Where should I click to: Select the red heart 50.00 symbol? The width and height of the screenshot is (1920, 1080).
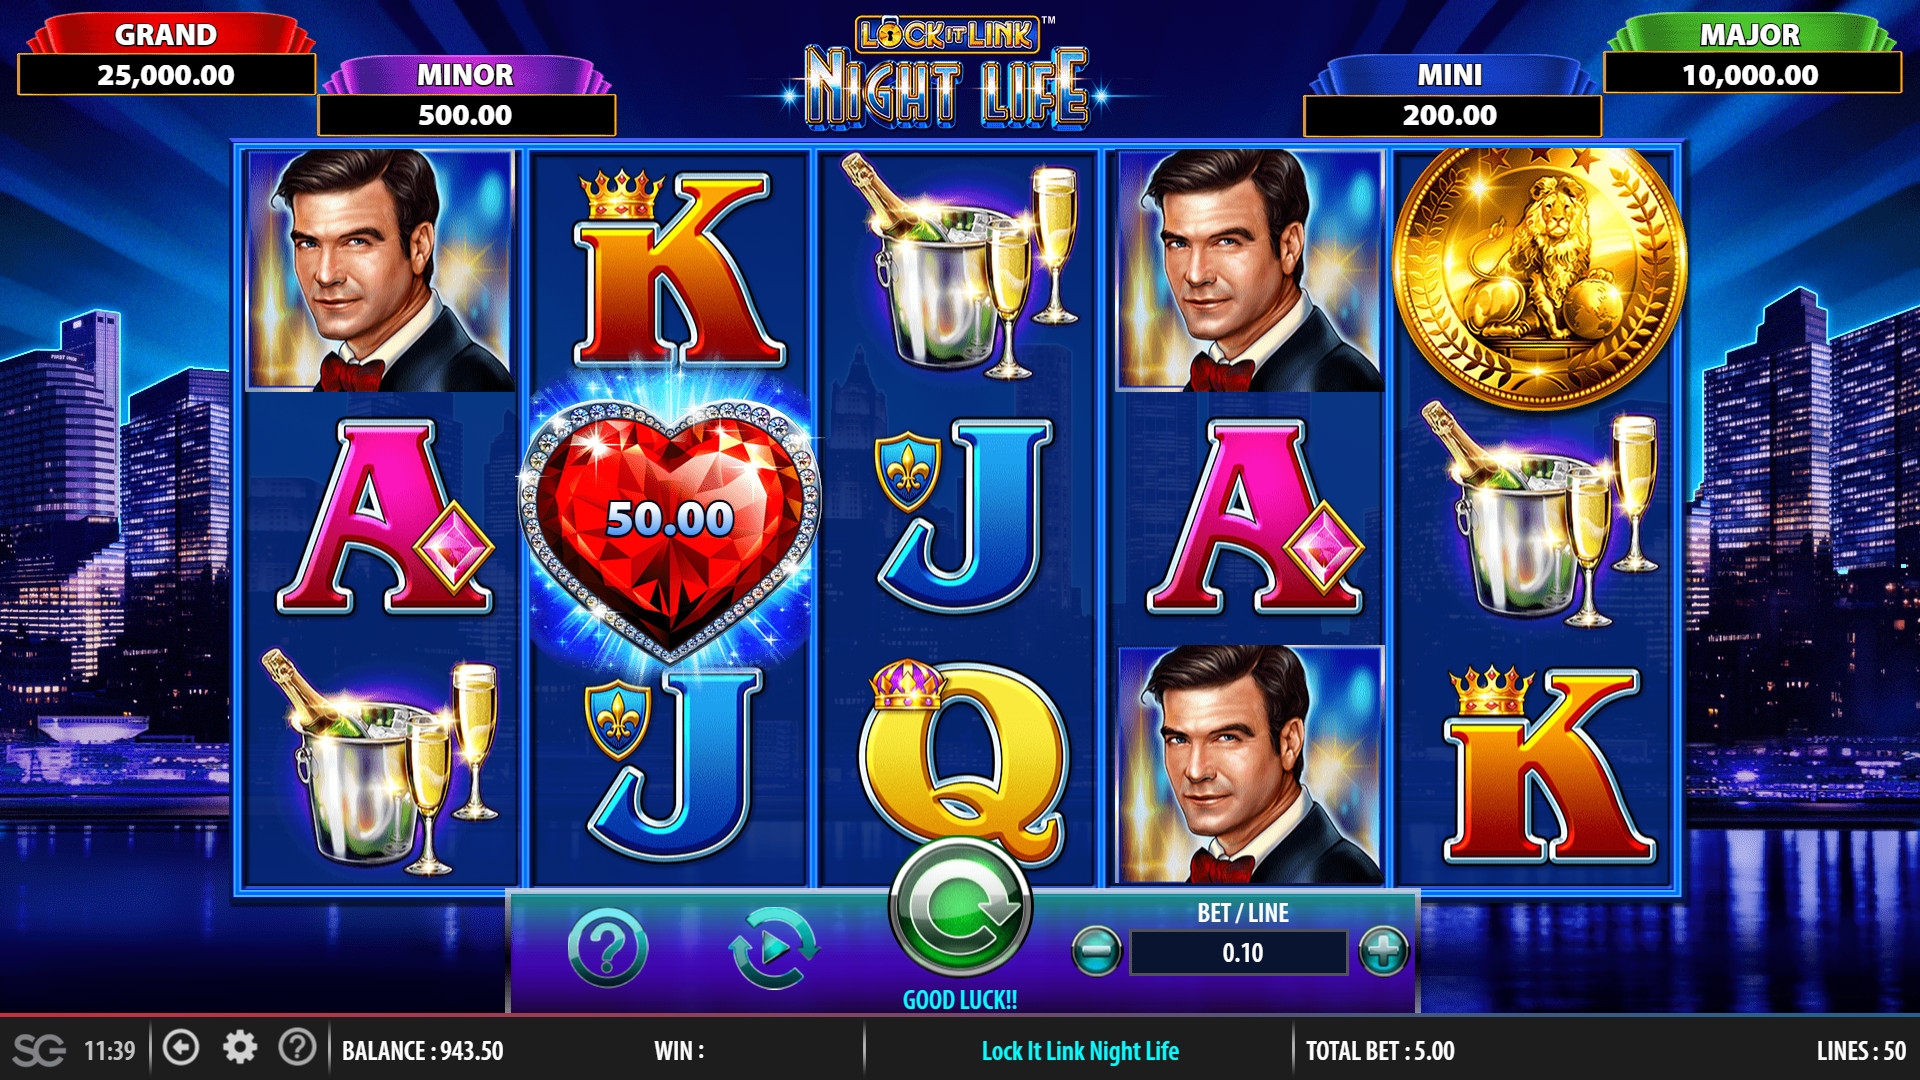point(670,523)
